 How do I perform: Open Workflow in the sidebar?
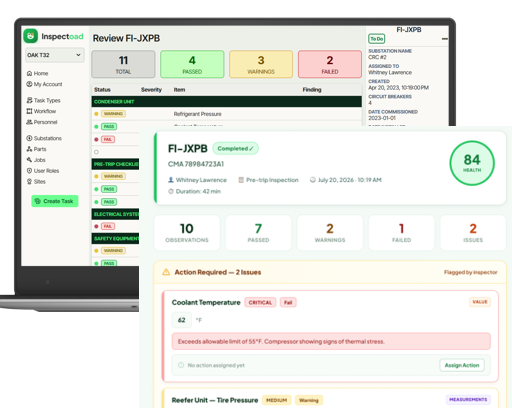click(x=41, y=111)
